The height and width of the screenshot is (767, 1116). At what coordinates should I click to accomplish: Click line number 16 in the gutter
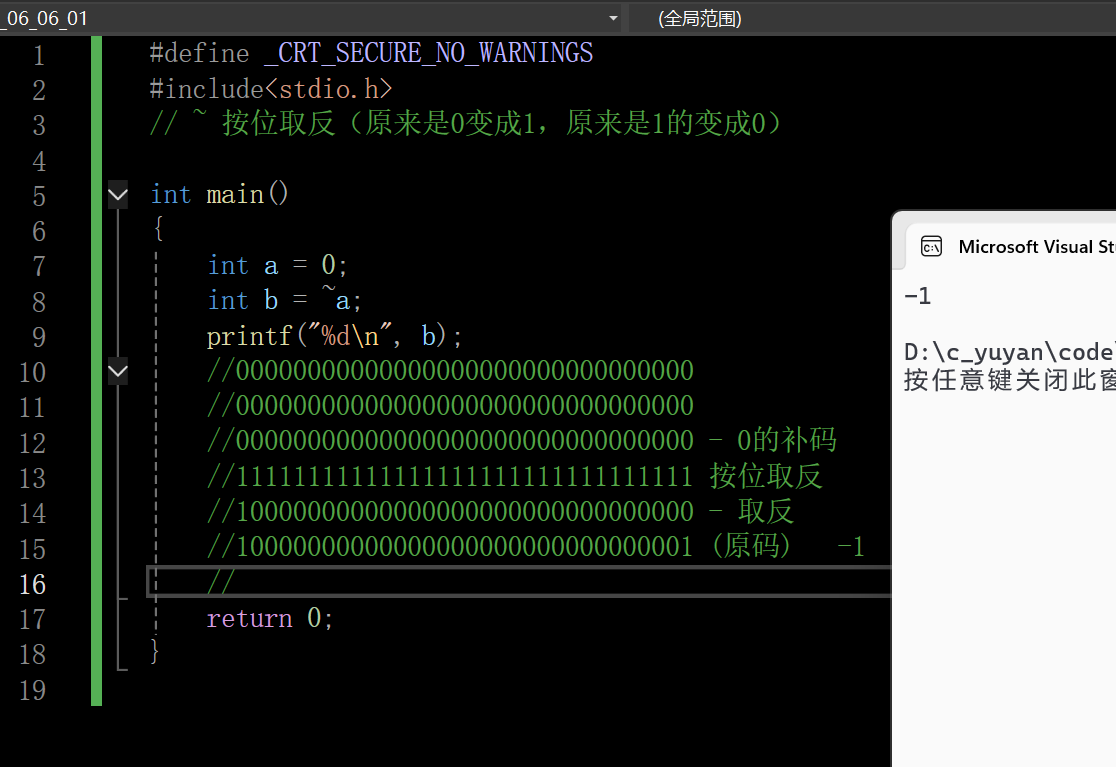(x=33, y=585)
